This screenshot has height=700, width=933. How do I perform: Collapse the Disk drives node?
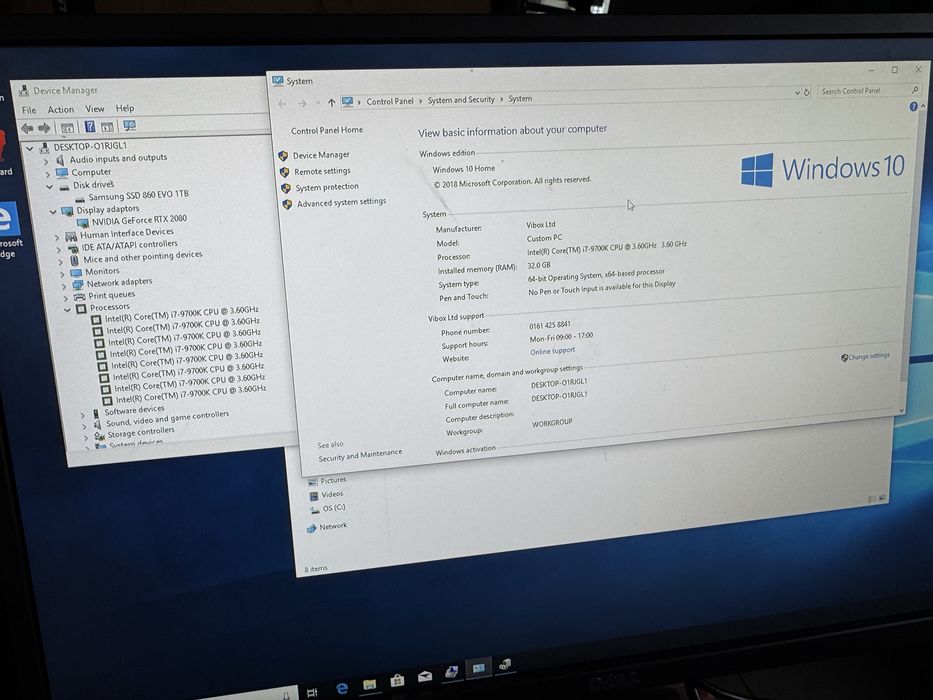click(x=49, y=187)
